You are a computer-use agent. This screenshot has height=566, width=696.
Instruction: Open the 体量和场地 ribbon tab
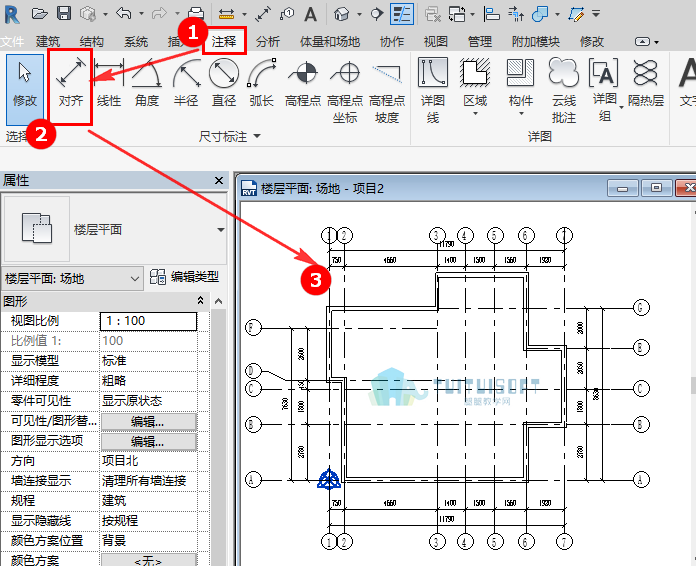[330, 42]
